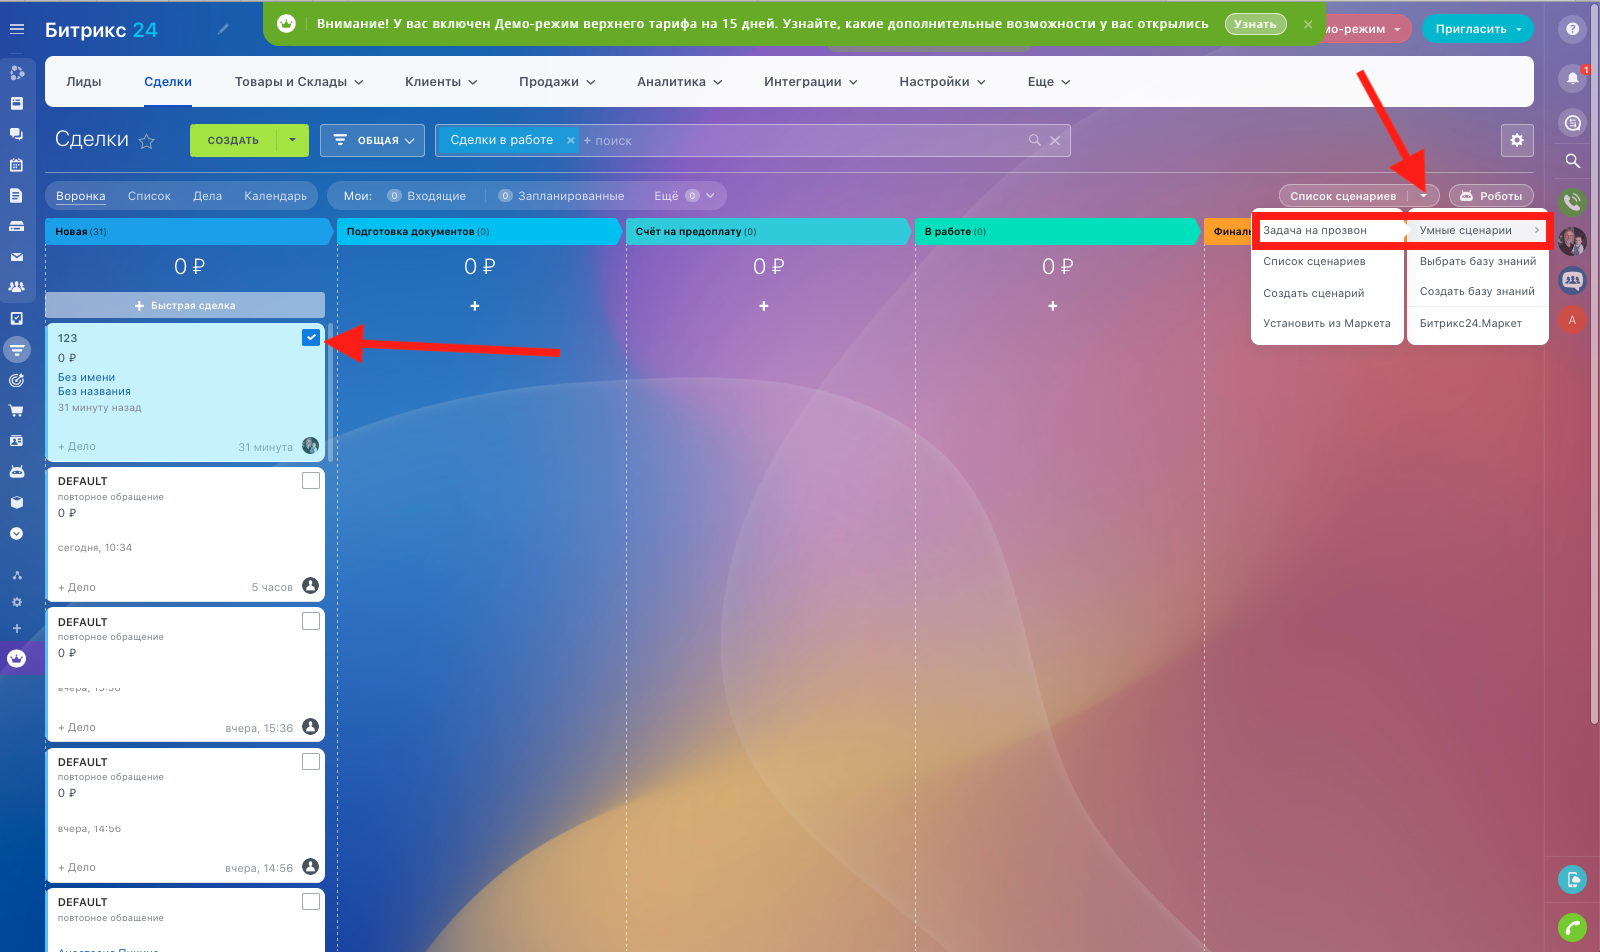Open the gear settings button beside the search field

[1517, 140]
